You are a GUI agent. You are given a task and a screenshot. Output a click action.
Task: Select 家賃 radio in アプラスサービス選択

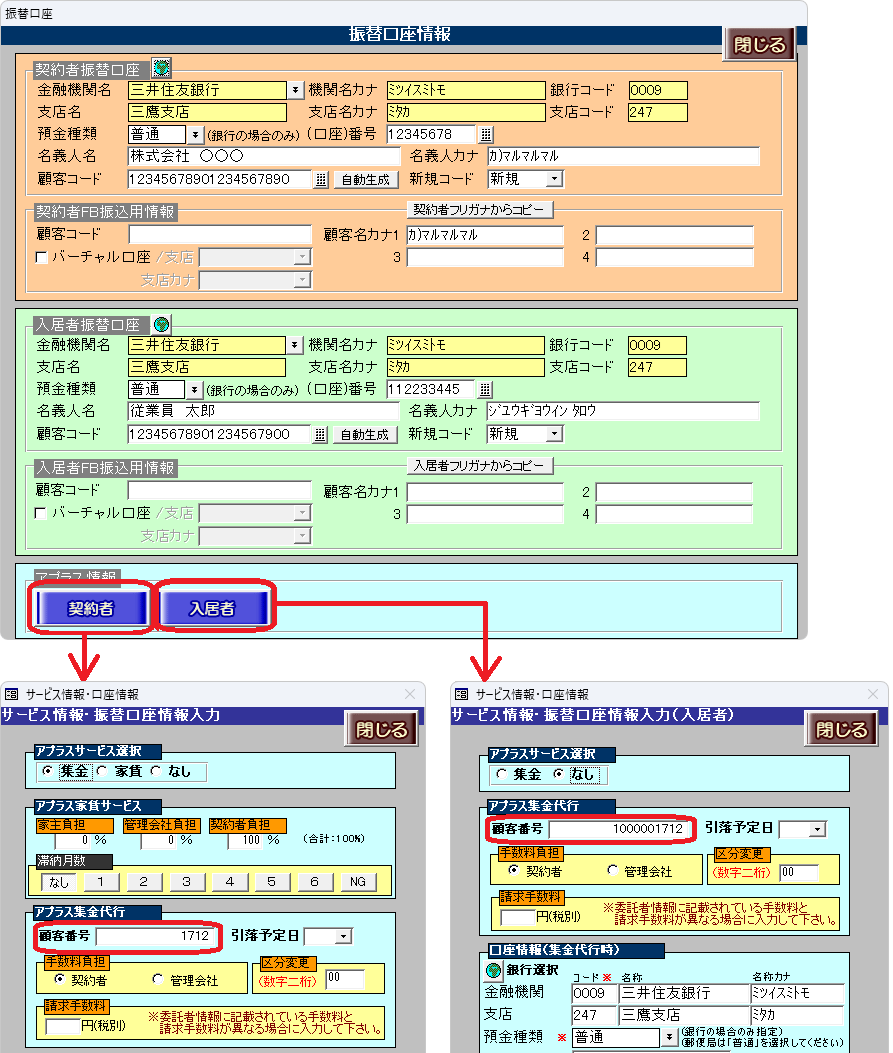pyautogui.click(x=103, y=771)
